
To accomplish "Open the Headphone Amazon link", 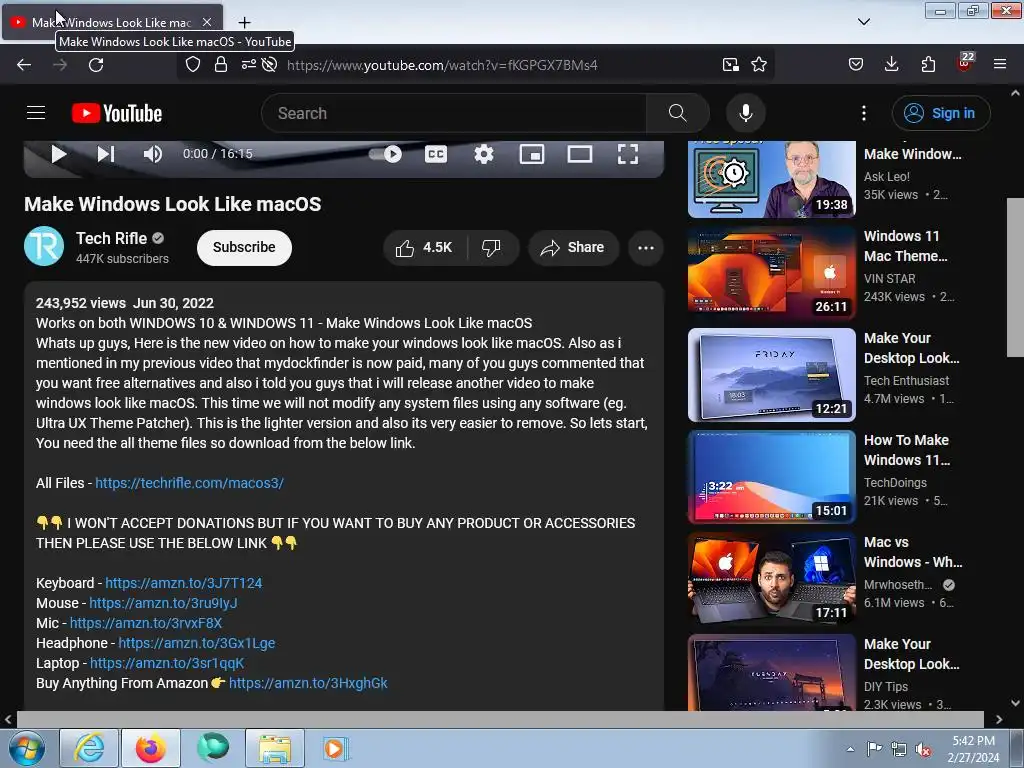I will tap(197, 643).
